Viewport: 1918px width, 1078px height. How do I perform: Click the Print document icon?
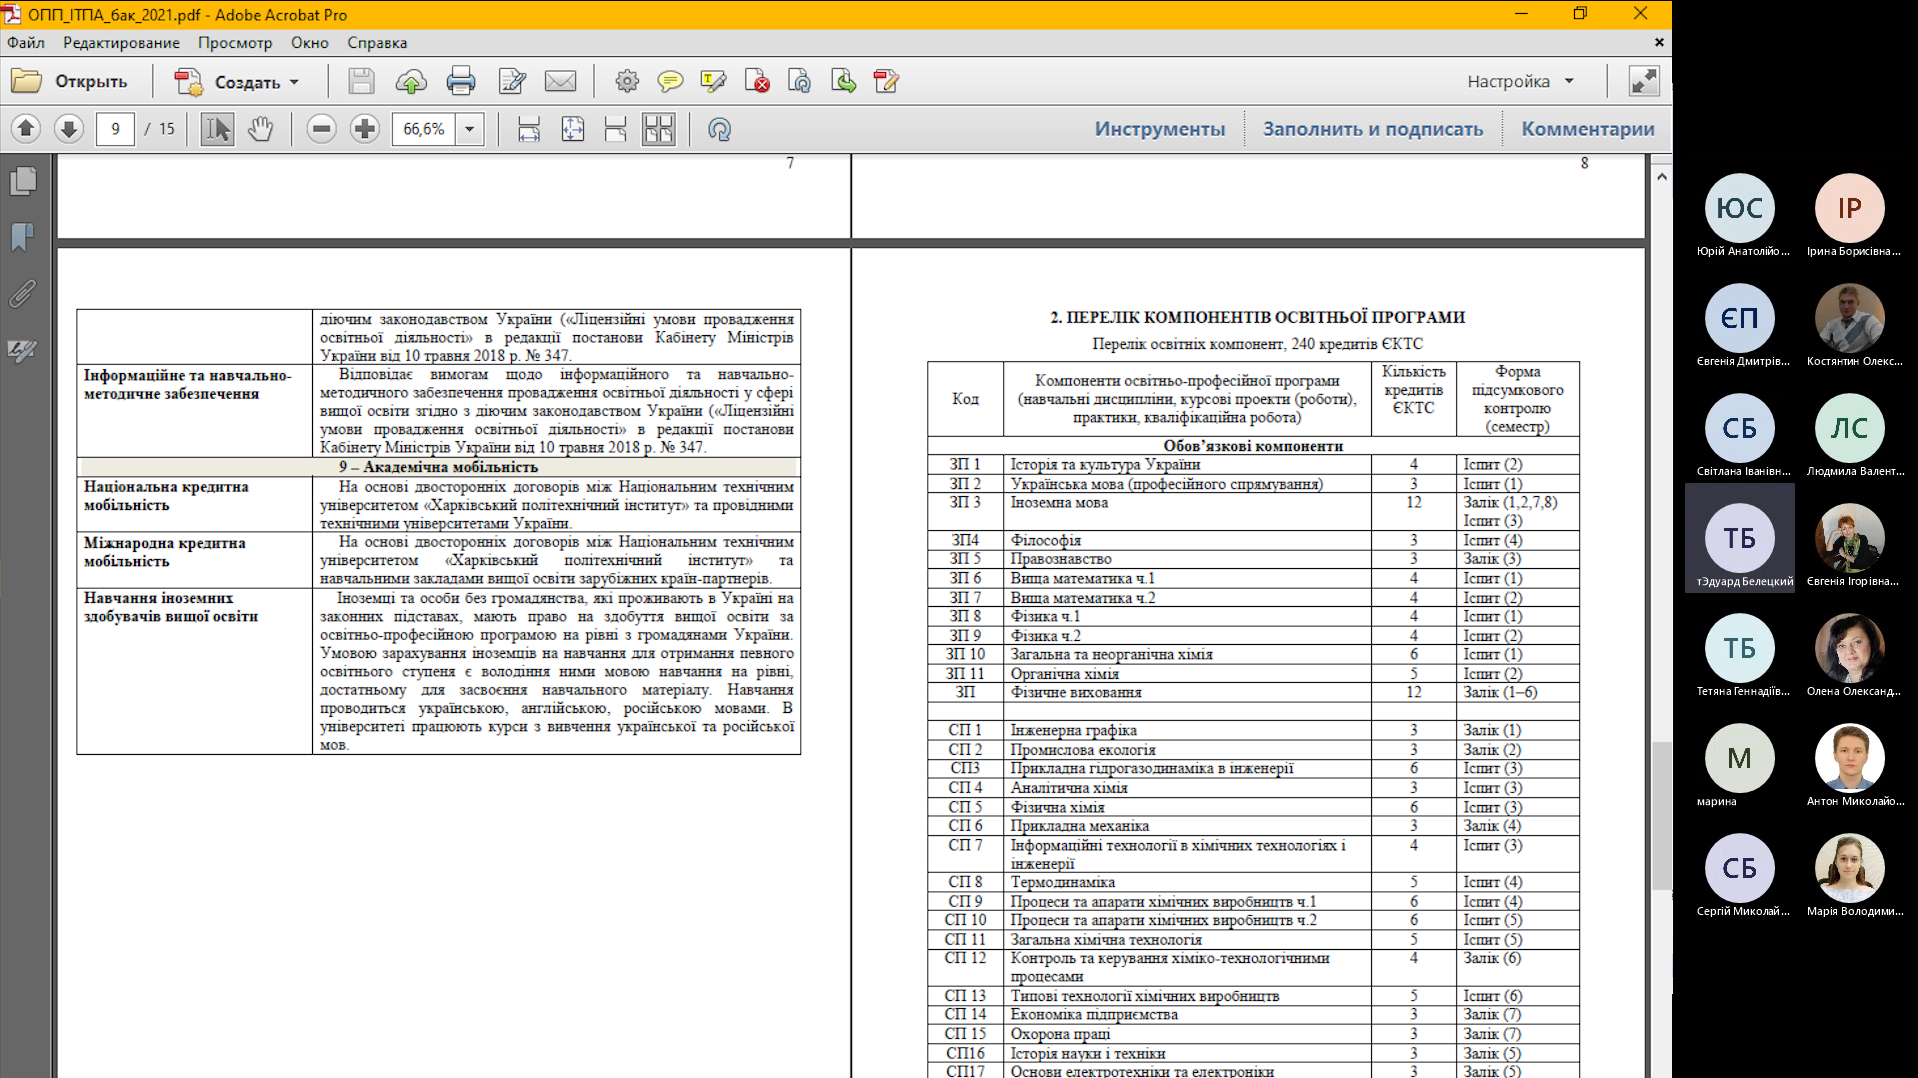click(x=460, y=82)
